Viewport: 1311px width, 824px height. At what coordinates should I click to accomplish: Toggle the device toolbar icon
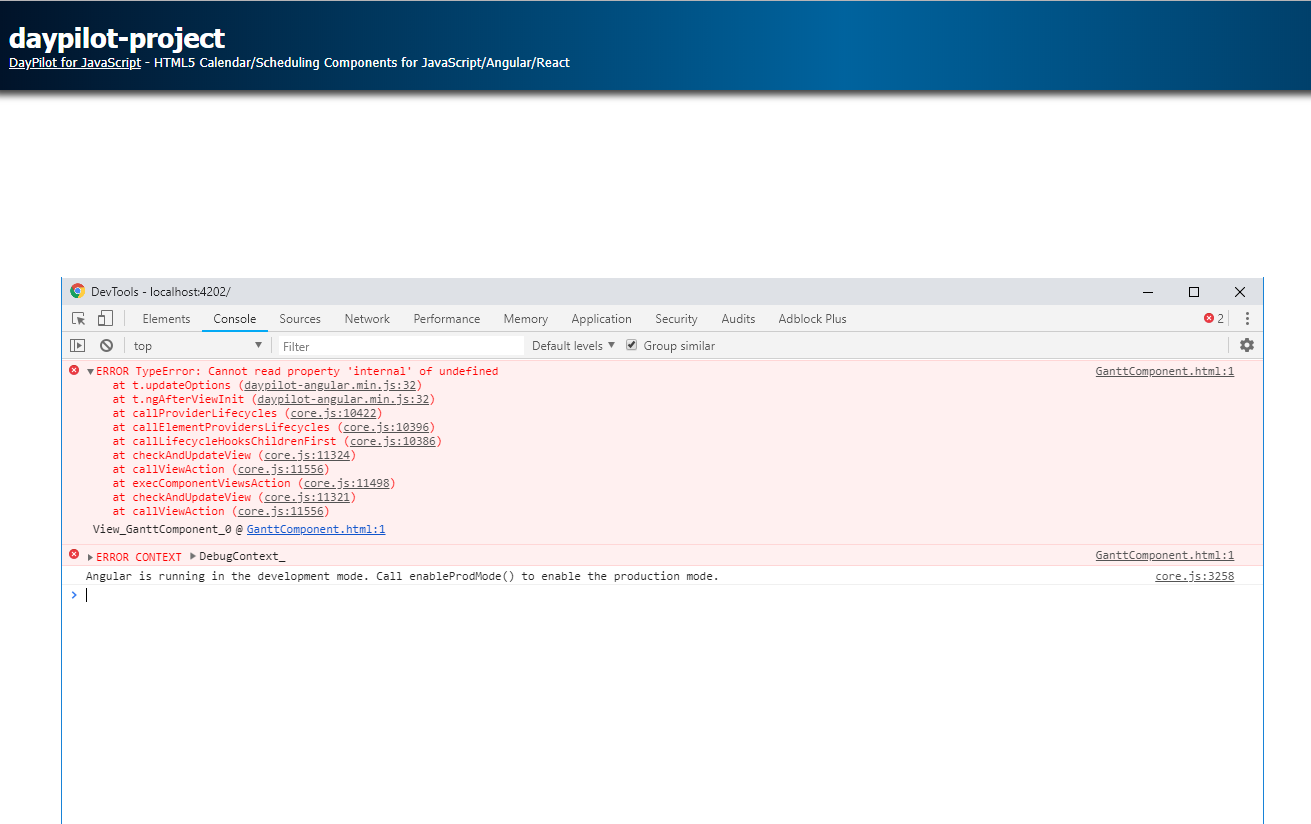pyautogui.click(x=105, y=319)
